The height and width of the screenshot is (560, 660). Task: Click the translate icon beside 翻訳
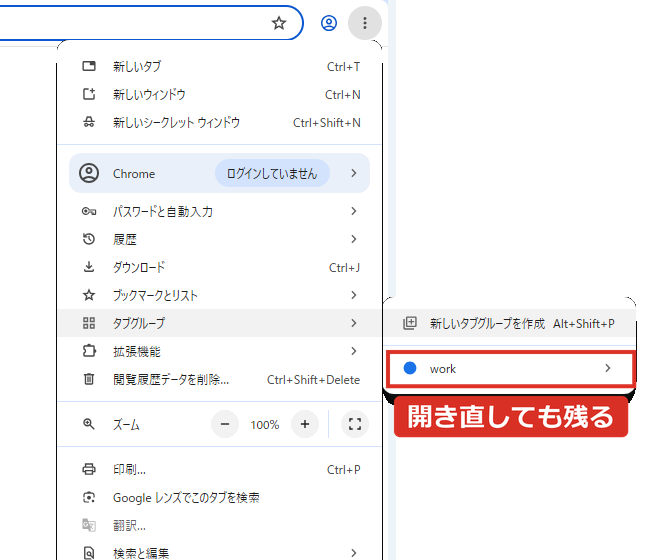pos(89,525)
